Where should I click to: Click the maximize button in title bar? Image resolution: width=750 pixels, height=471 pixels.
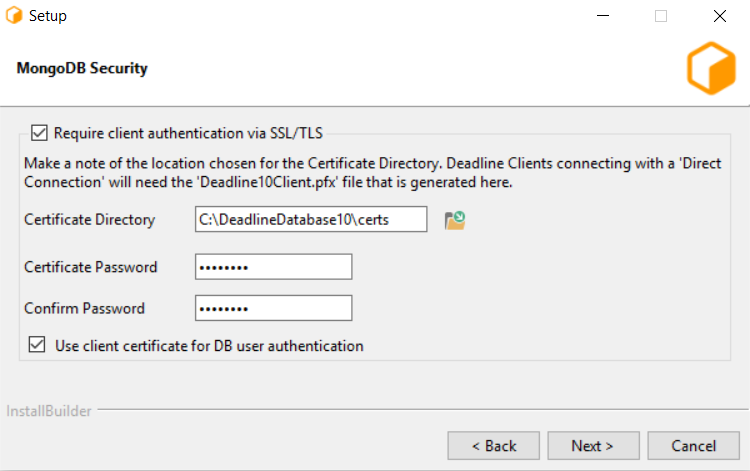[660, 16]
